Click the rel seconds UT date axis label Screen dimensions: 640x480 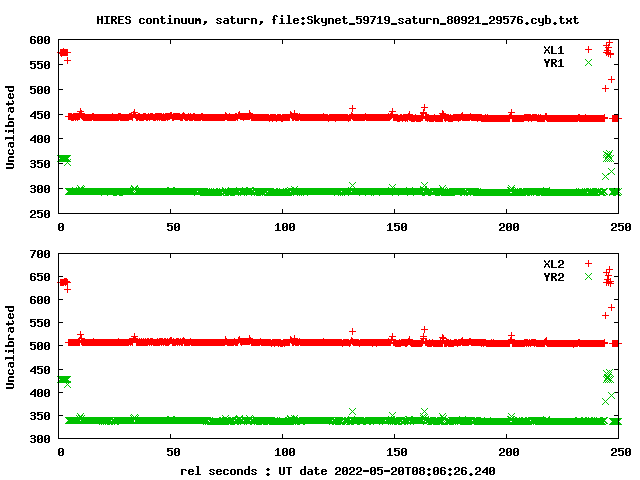tap(338, 471)
